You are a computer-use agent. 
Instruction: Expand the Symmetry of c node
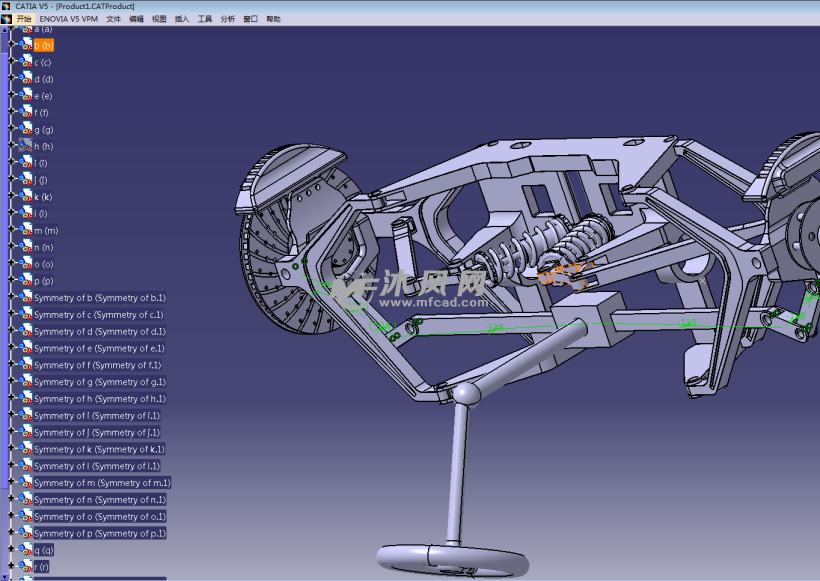[12, 313]
